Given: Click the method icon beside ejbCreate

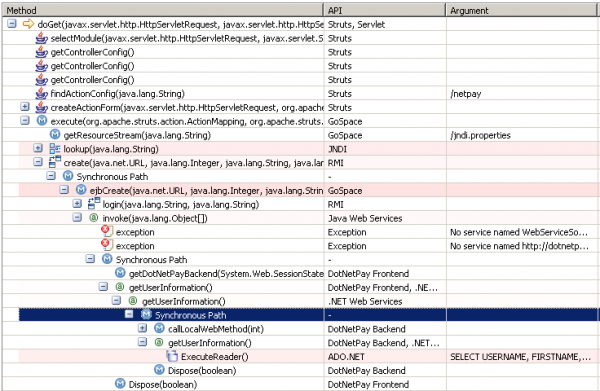Looking at the screenshot, I should (x=81, y=190).
